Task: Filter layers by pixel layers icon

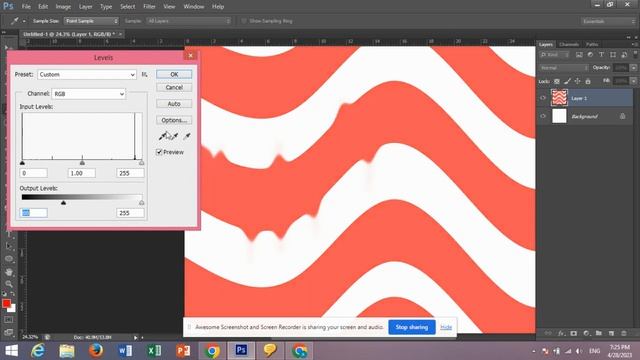Action: point(579,55)
